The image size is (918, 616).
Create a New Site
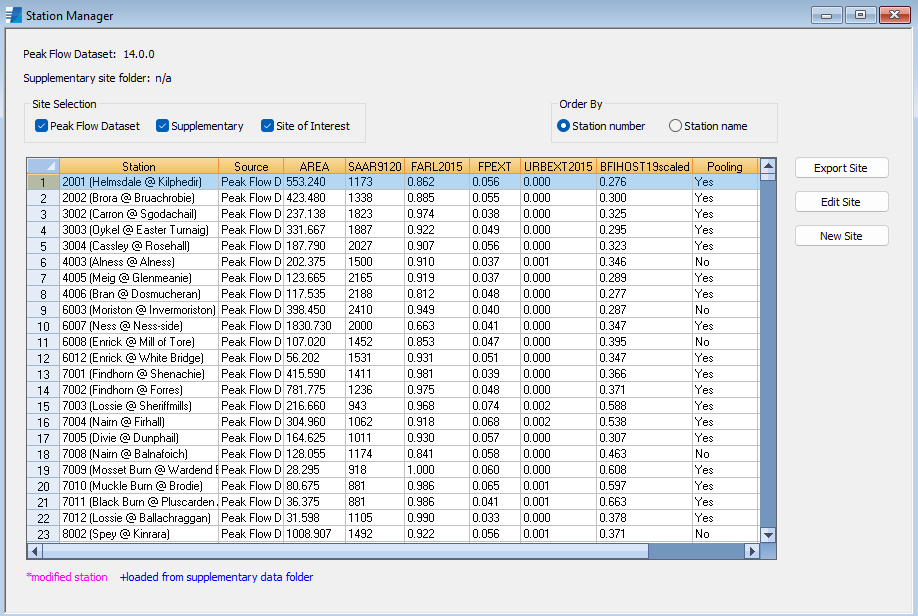[841, 236]
